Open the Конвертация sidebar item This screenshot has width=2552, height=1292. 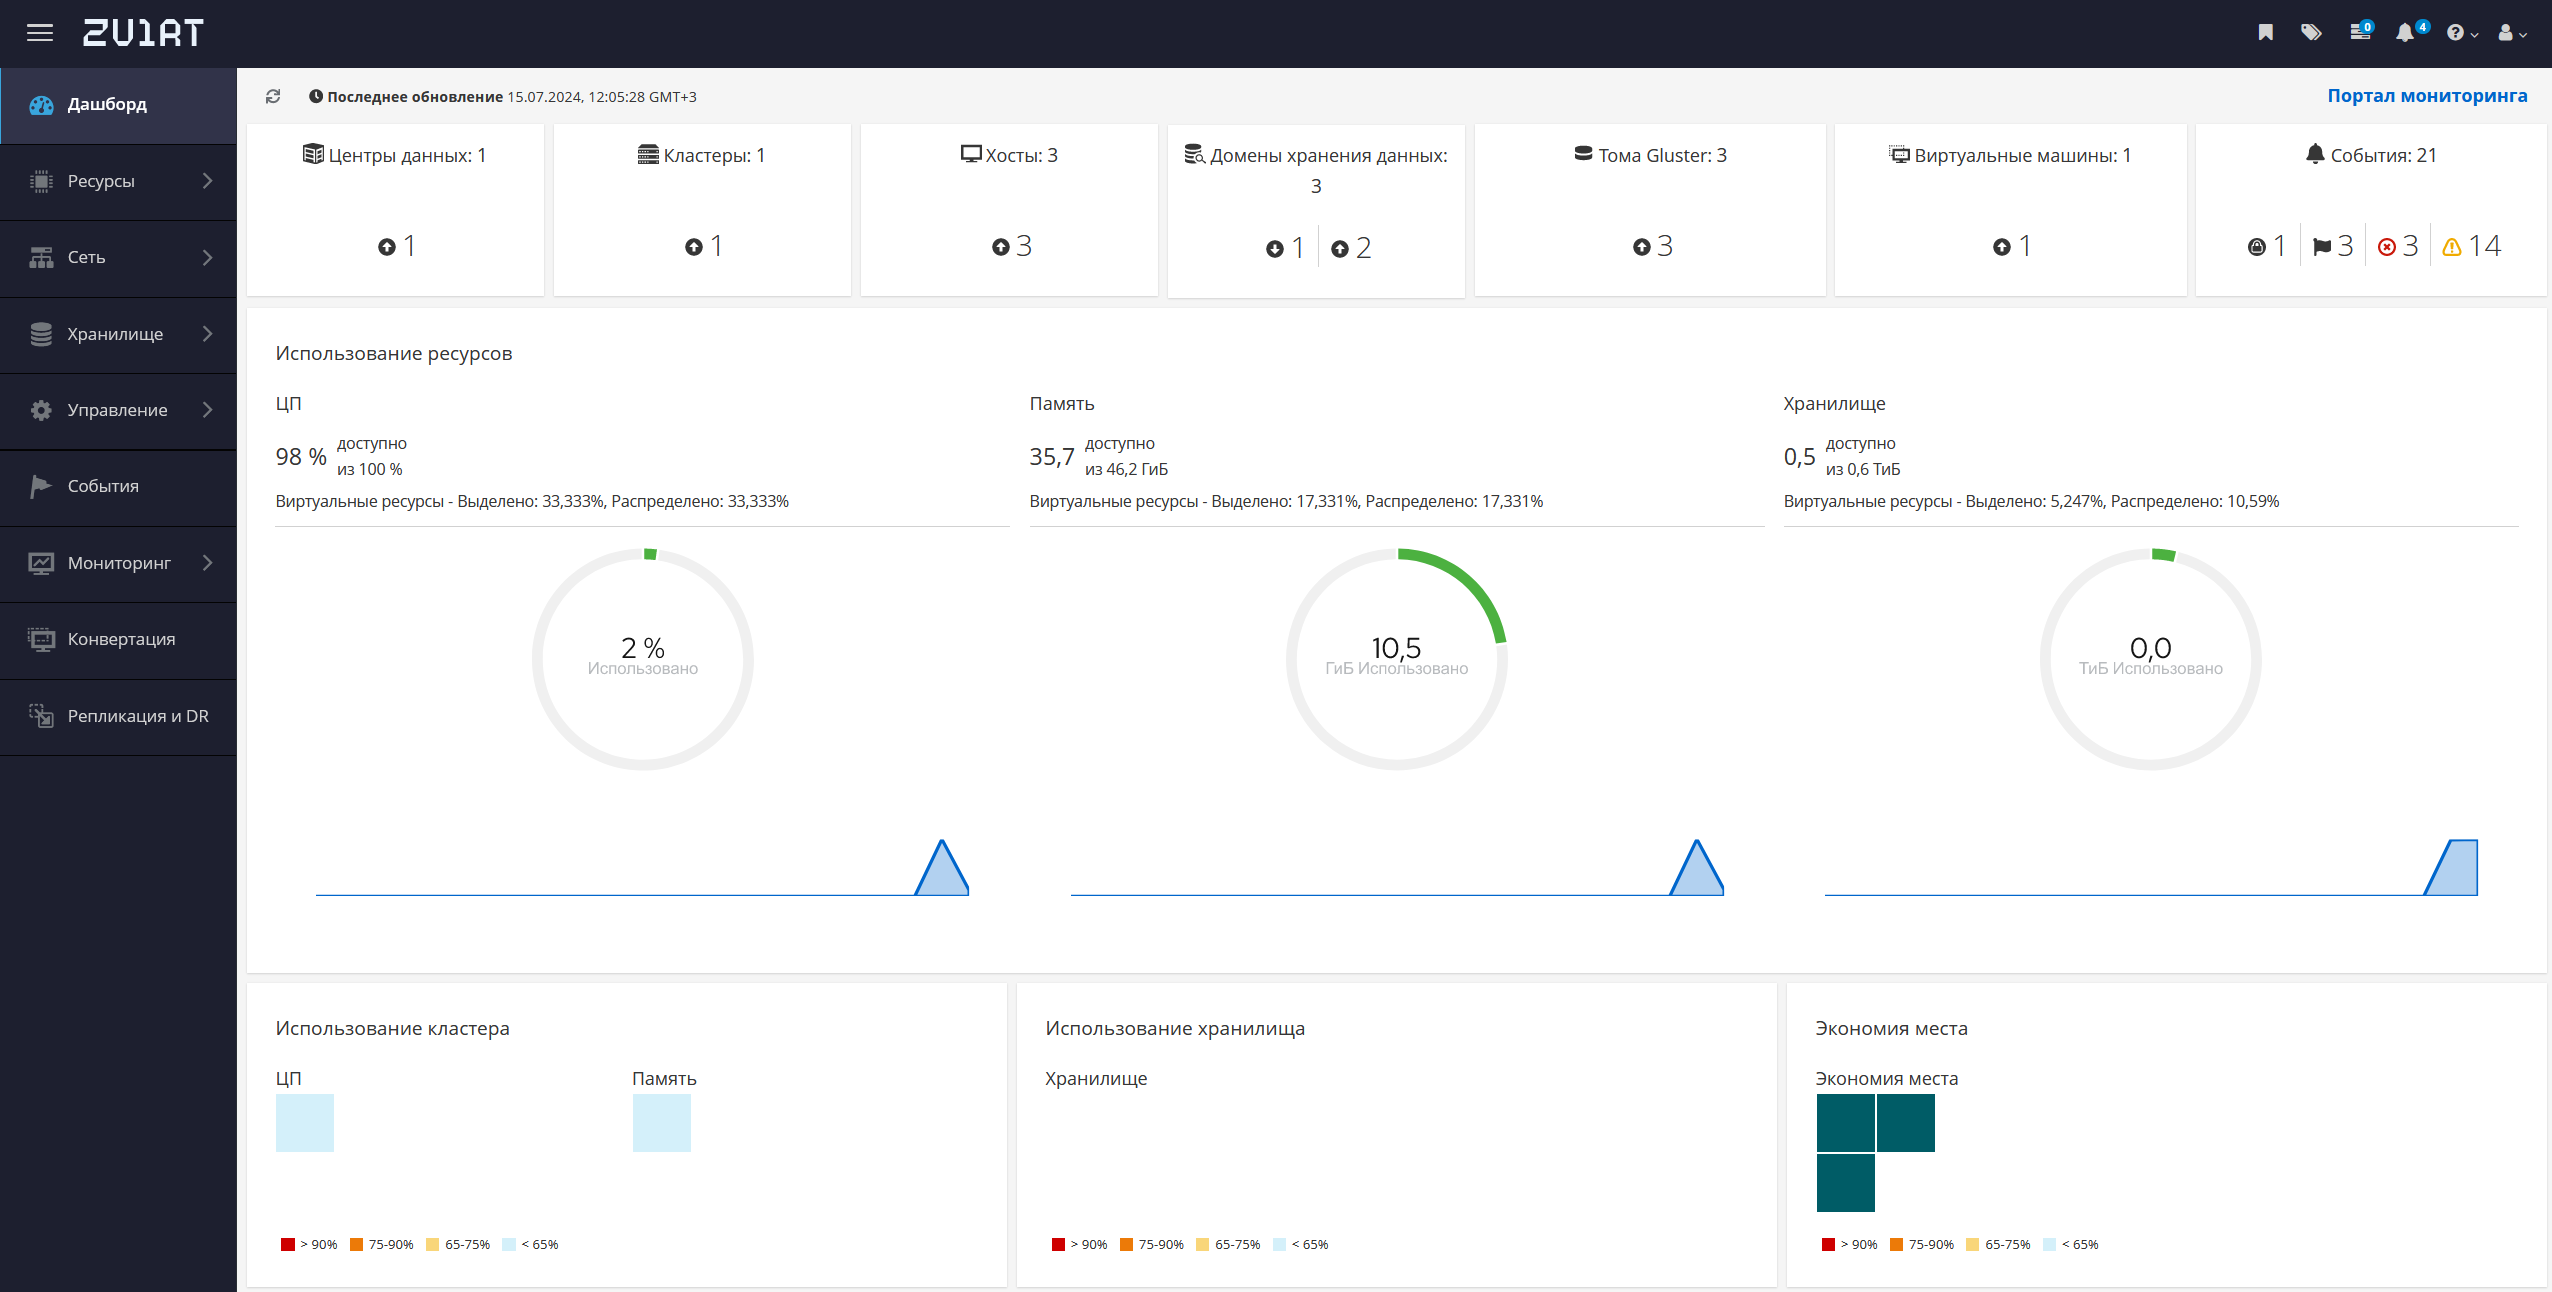coord(118,640)
